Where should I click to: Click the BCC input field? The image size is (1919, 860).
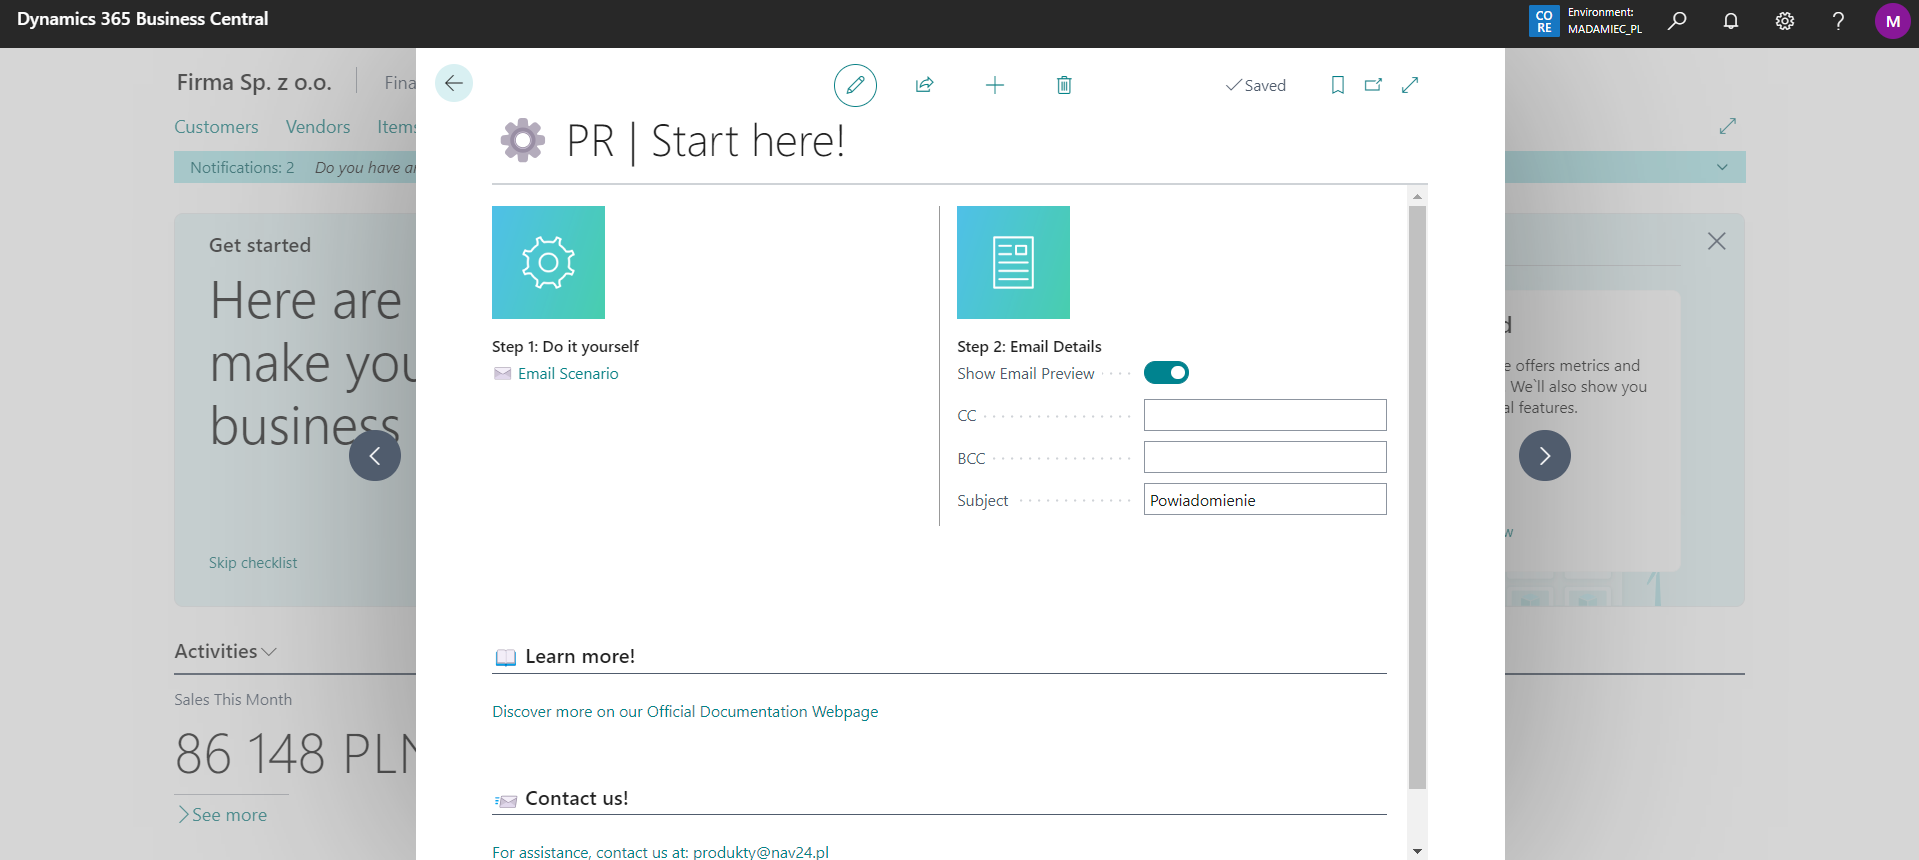(x=1265, y=457)
